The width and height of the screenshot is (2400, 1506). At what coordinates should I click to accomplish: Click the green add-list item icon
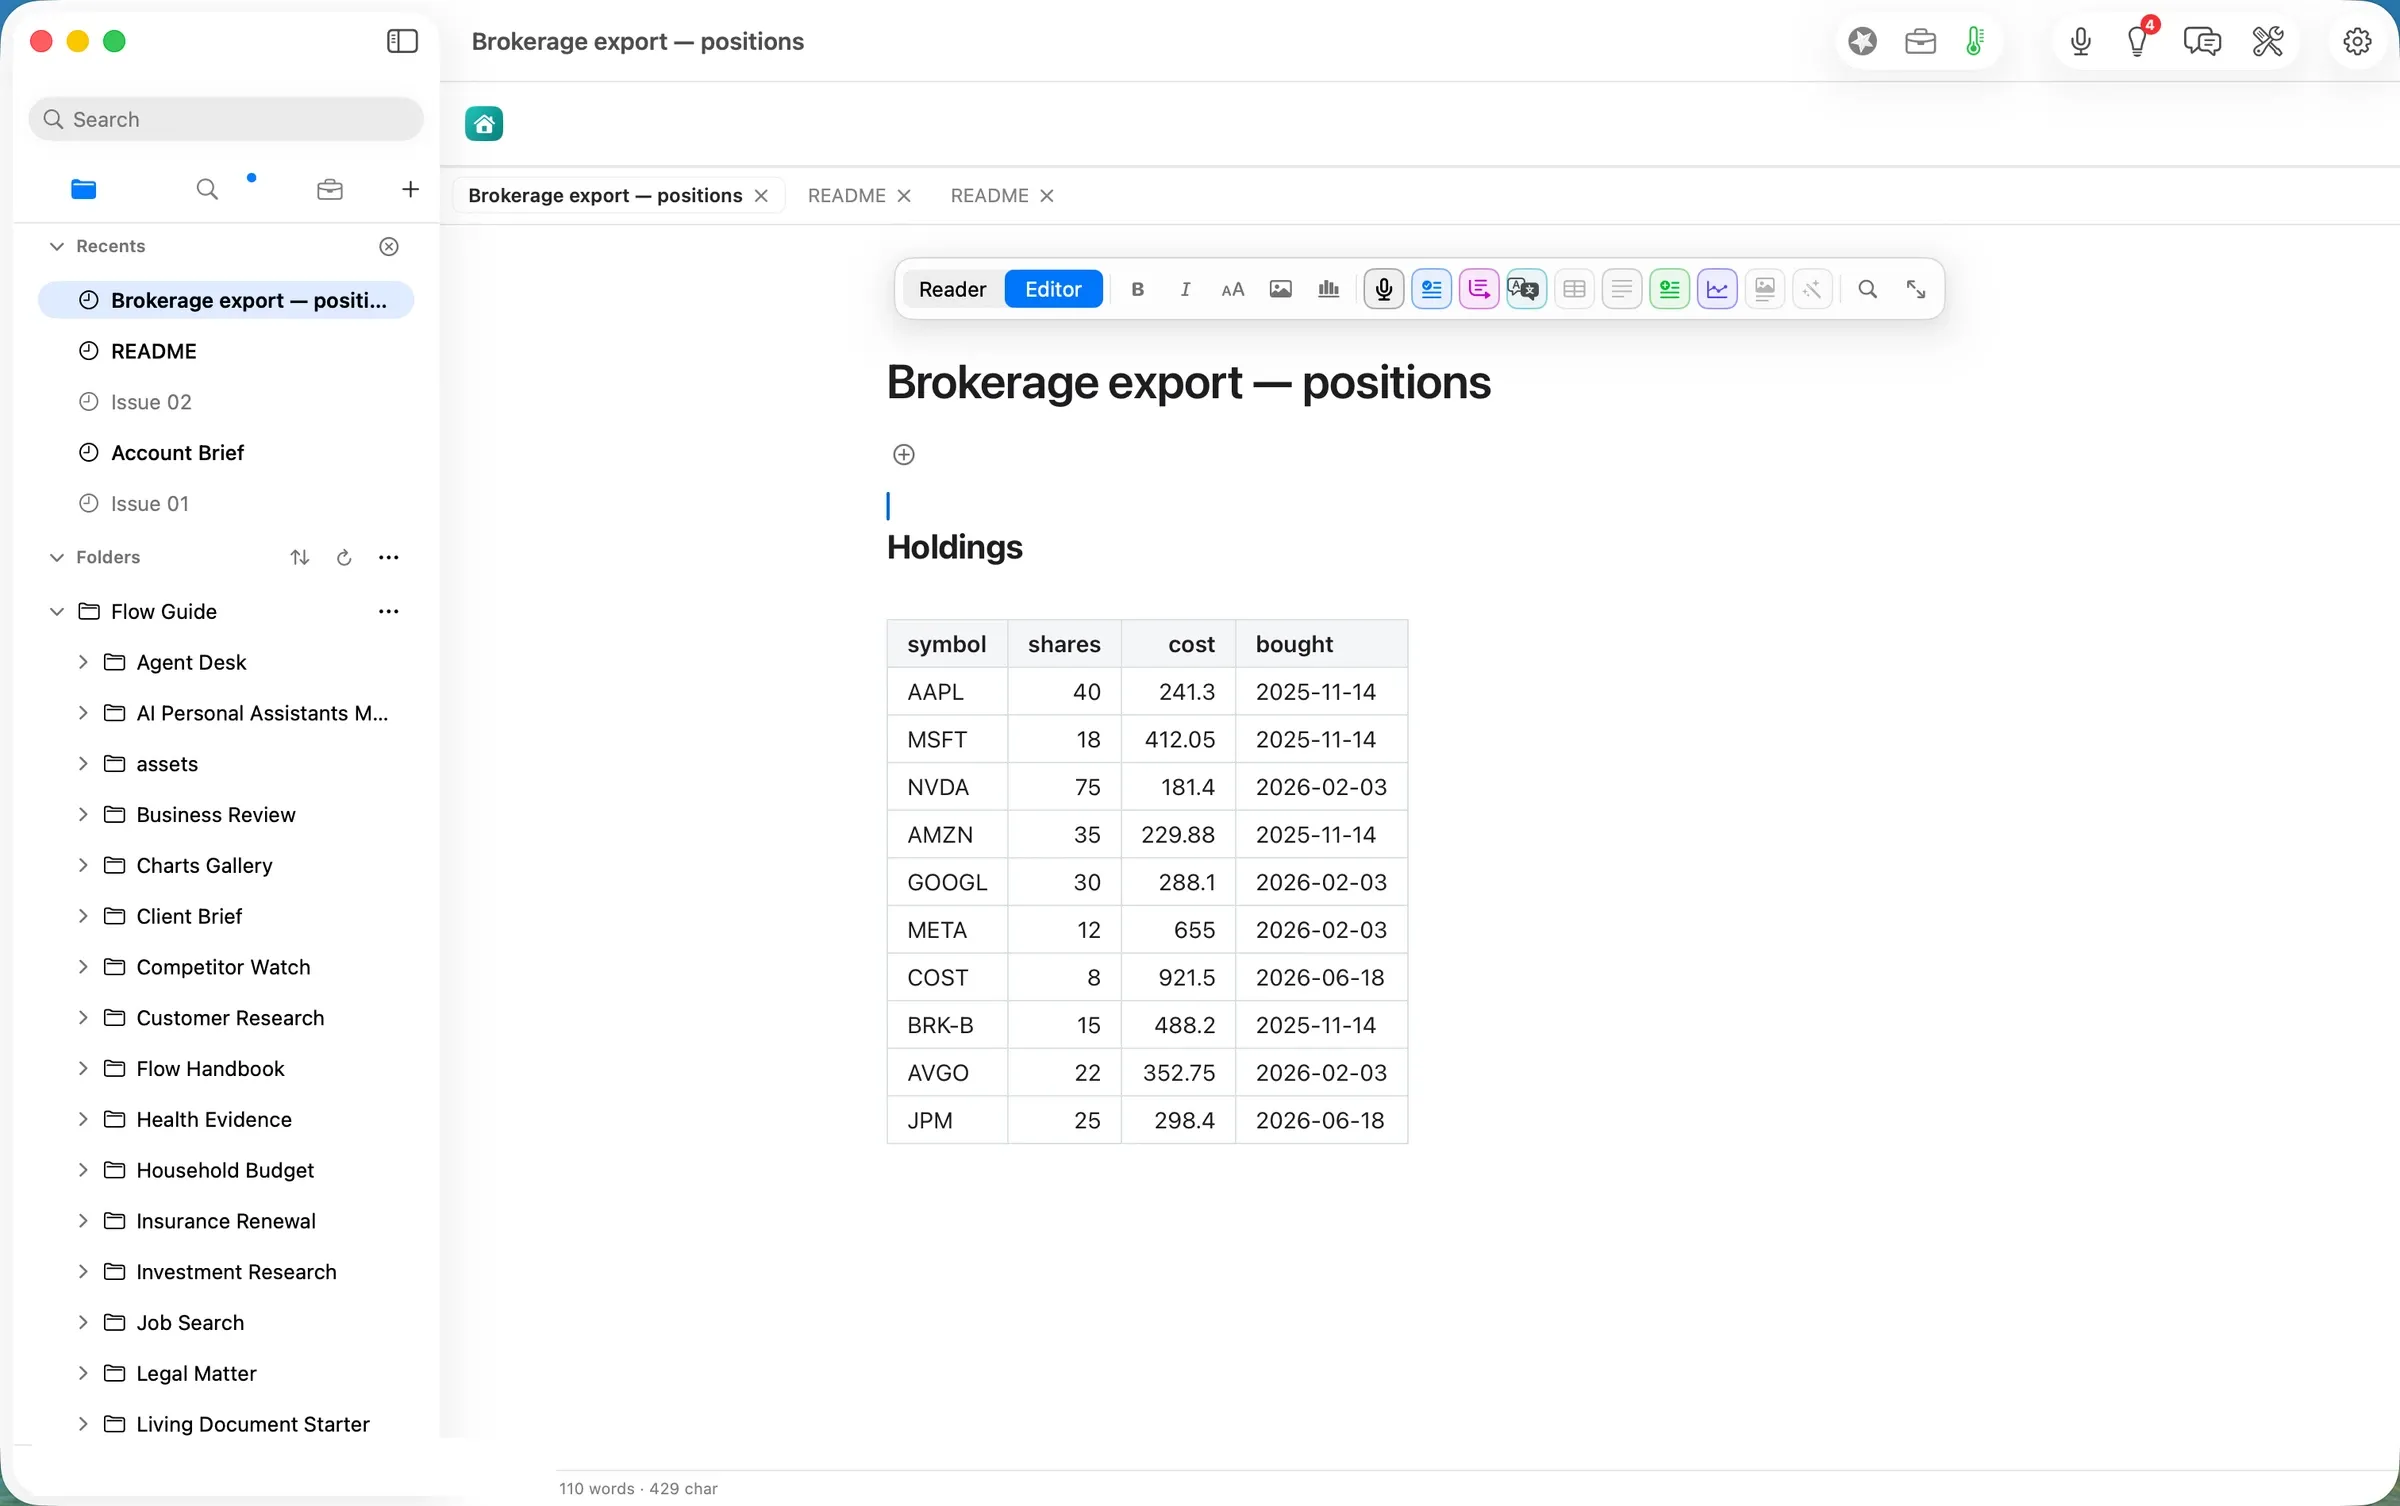coord(1669,289)
